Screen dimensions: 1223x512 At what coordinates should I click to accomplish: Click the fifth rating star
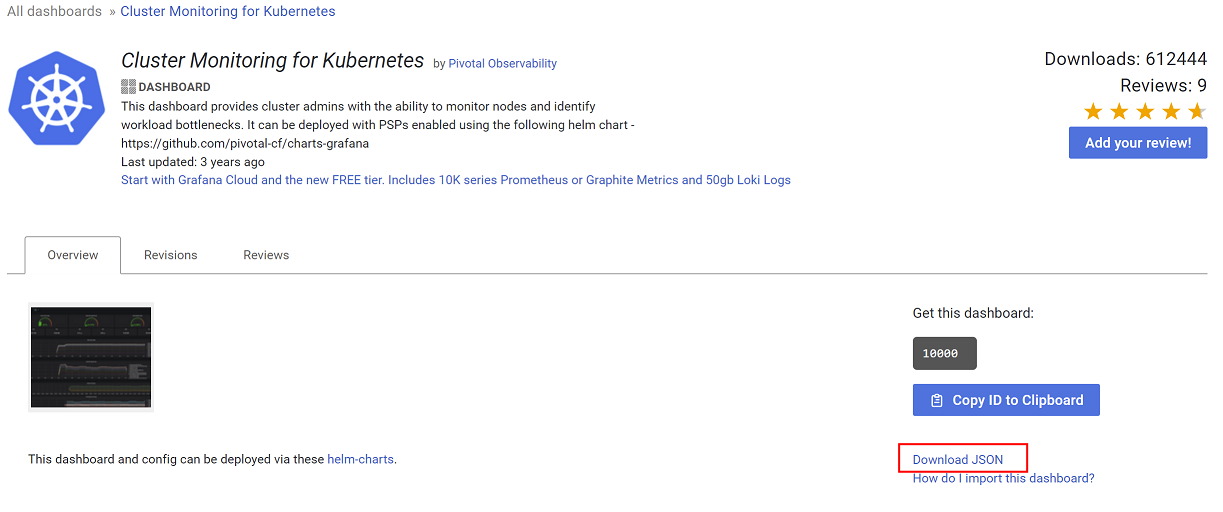(1196, 111)
